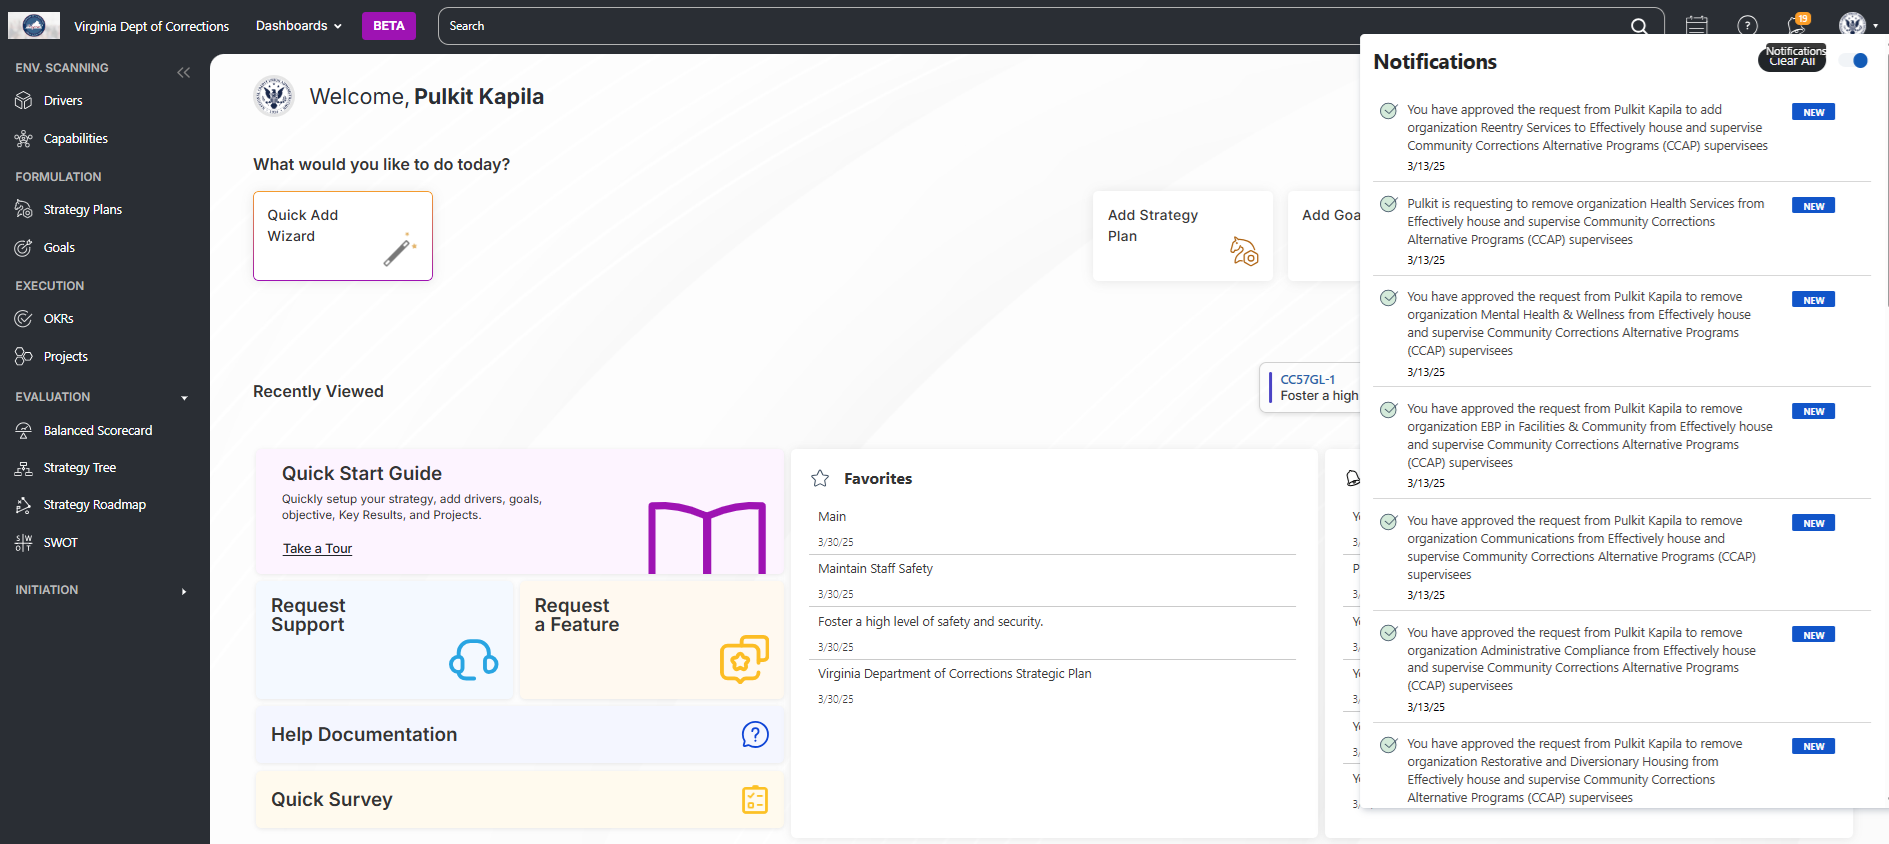Open the Quick Start Guide book illustration
Viewport: 1889px width, 844px height.
[x=707, y=537]
